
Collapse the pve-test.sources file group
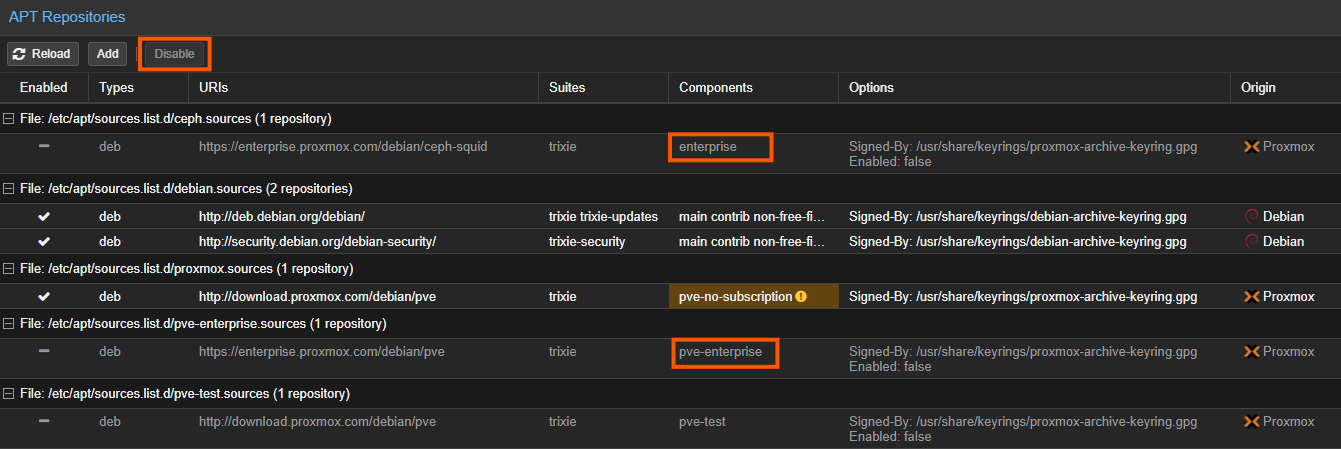(9, 394)
